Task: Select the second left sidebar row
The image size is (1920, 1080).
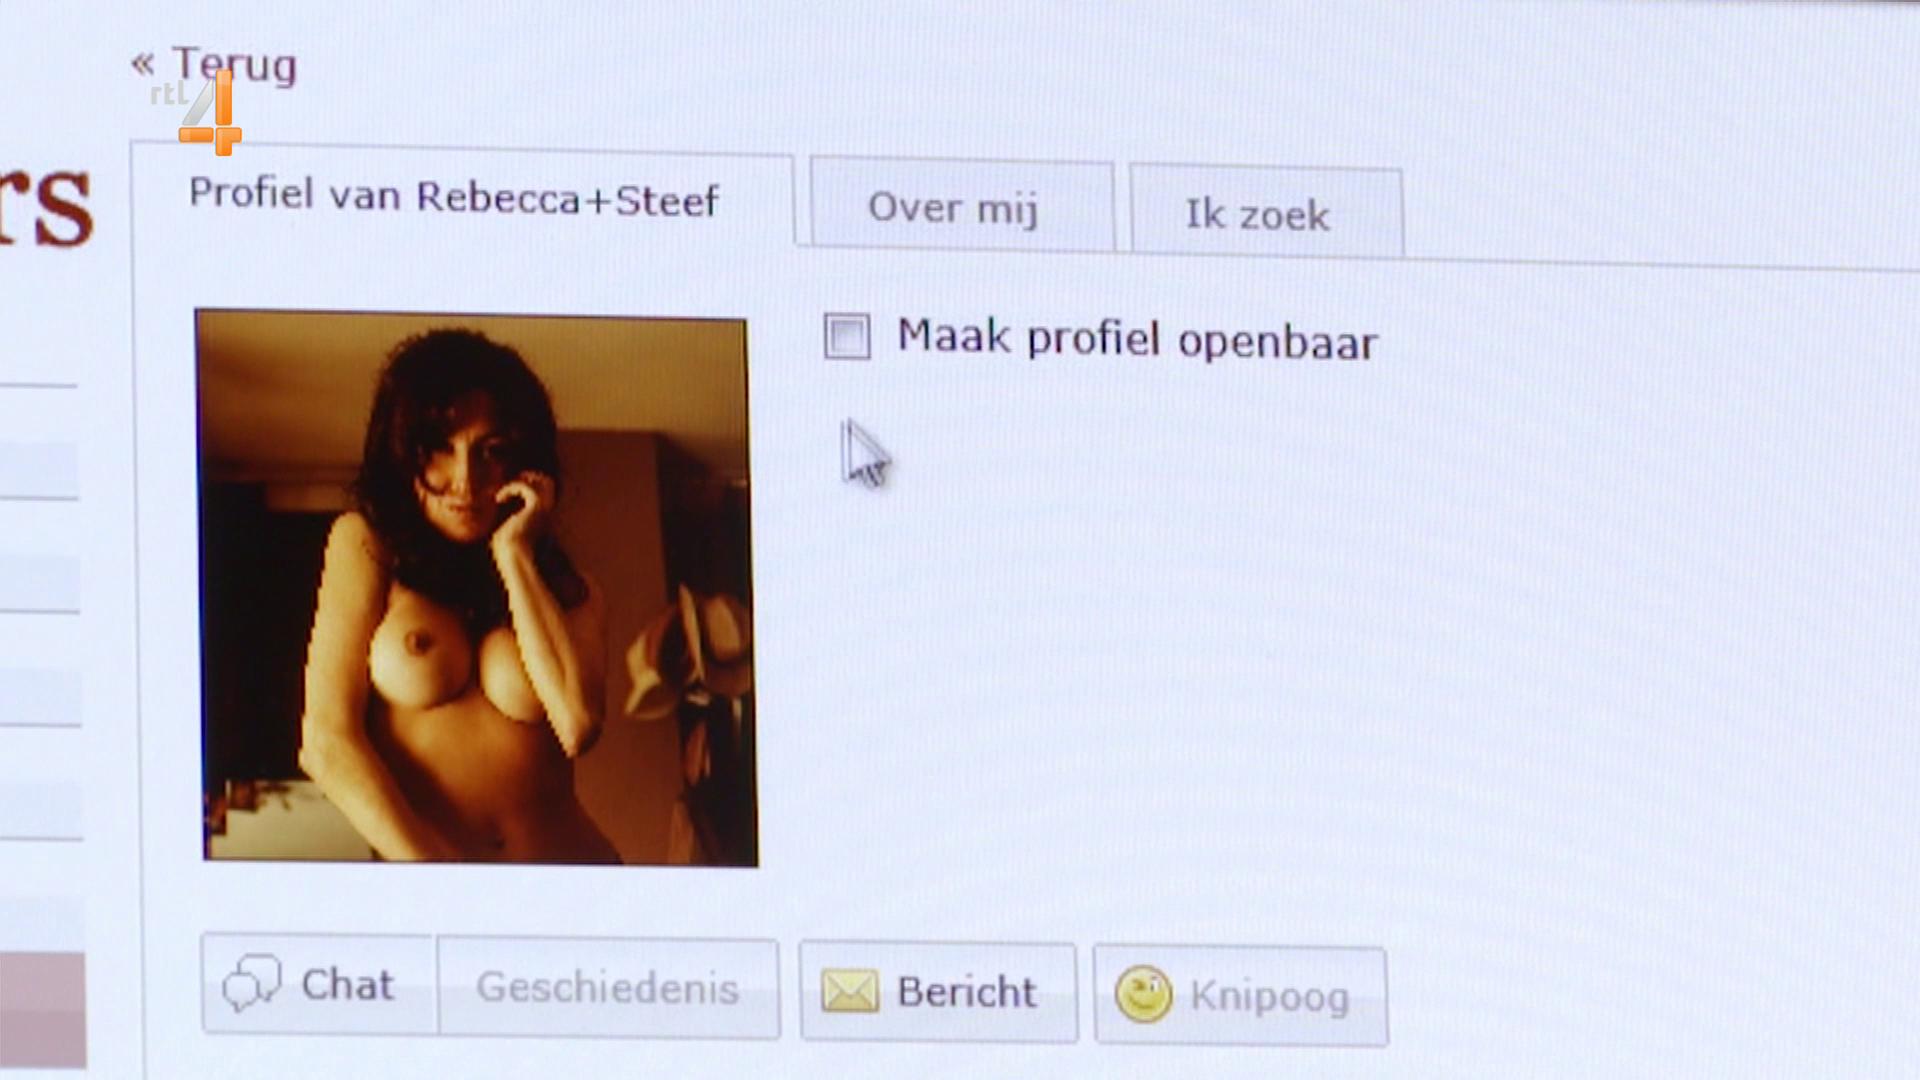Action: pos(39,555)
